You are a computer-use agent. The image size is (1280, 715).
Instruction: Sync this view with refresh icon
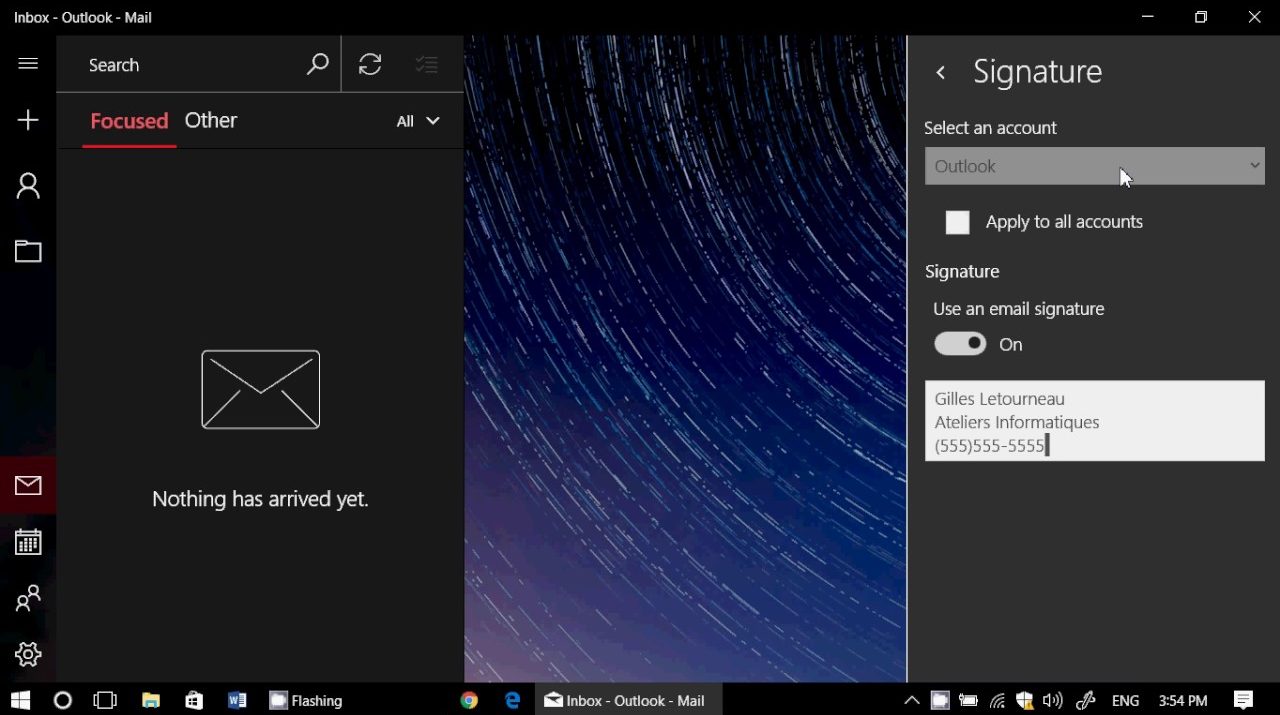[x=370, y=65]
